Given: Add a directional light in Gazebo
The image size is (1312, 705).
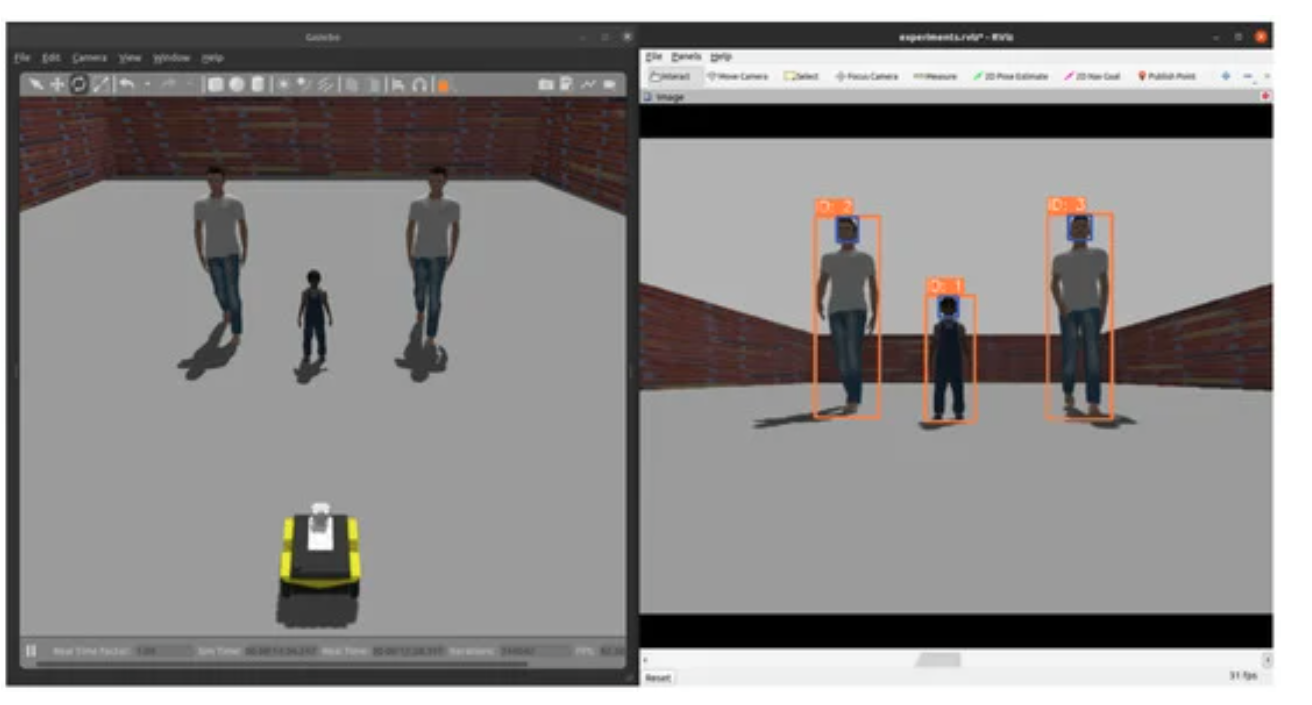Looking at the screenshot, I should (x=325, y=85).
